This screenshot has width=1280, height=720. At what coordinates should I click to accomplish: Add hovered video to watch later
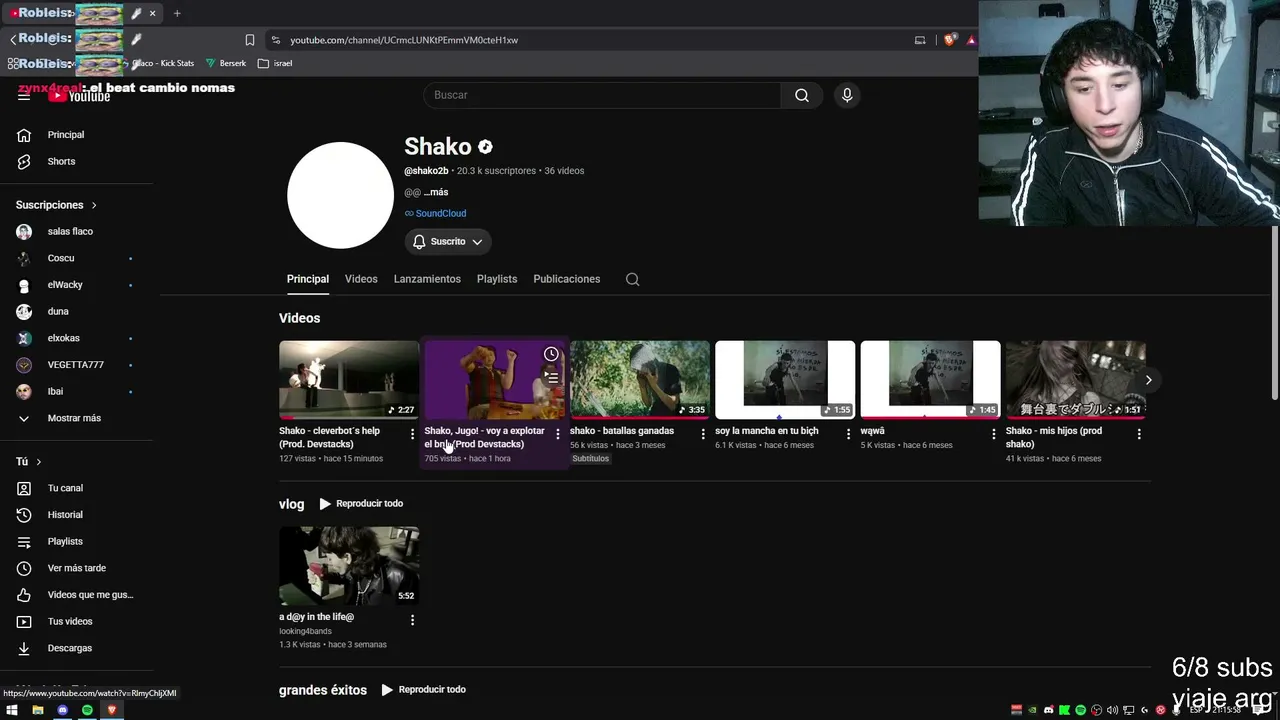point(551,354)
